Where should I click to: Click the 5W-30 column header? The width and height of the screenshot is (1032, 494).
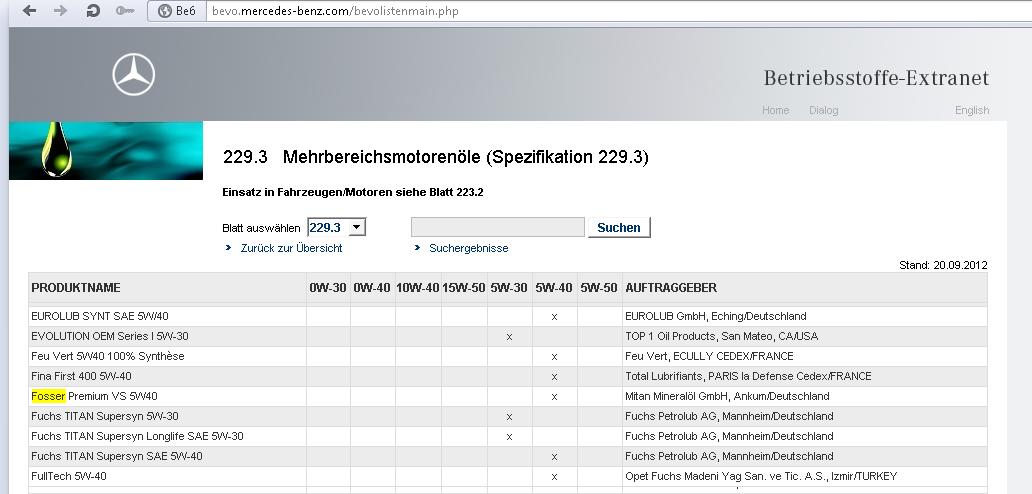(x=509, y=287)
